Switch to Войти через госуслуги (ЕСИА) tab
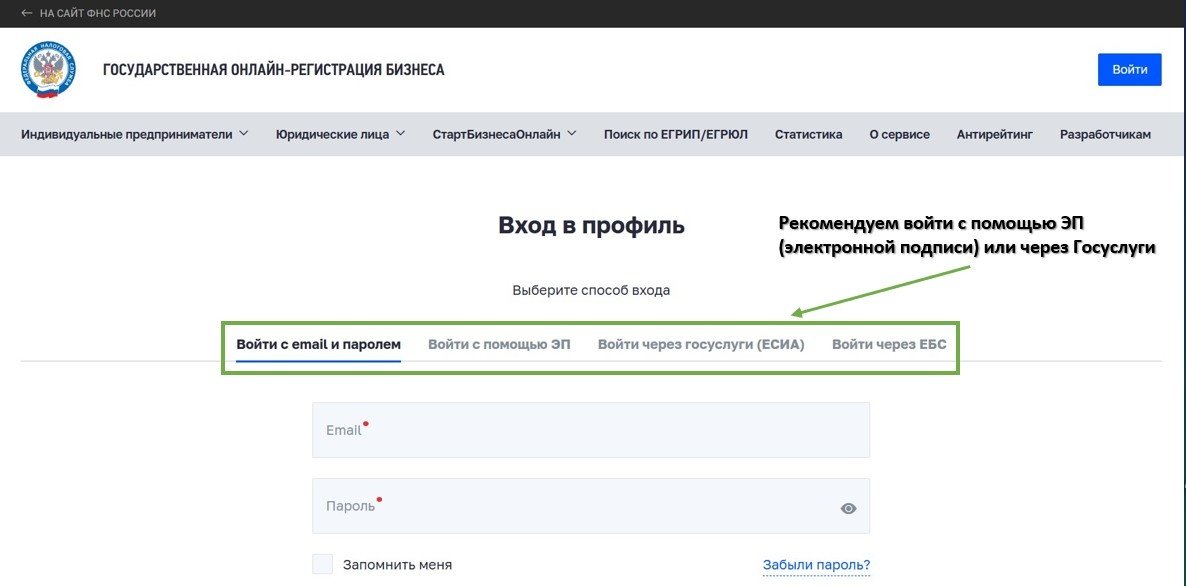Viewport: 1186px width, 586px height. (x=701, y=345)
